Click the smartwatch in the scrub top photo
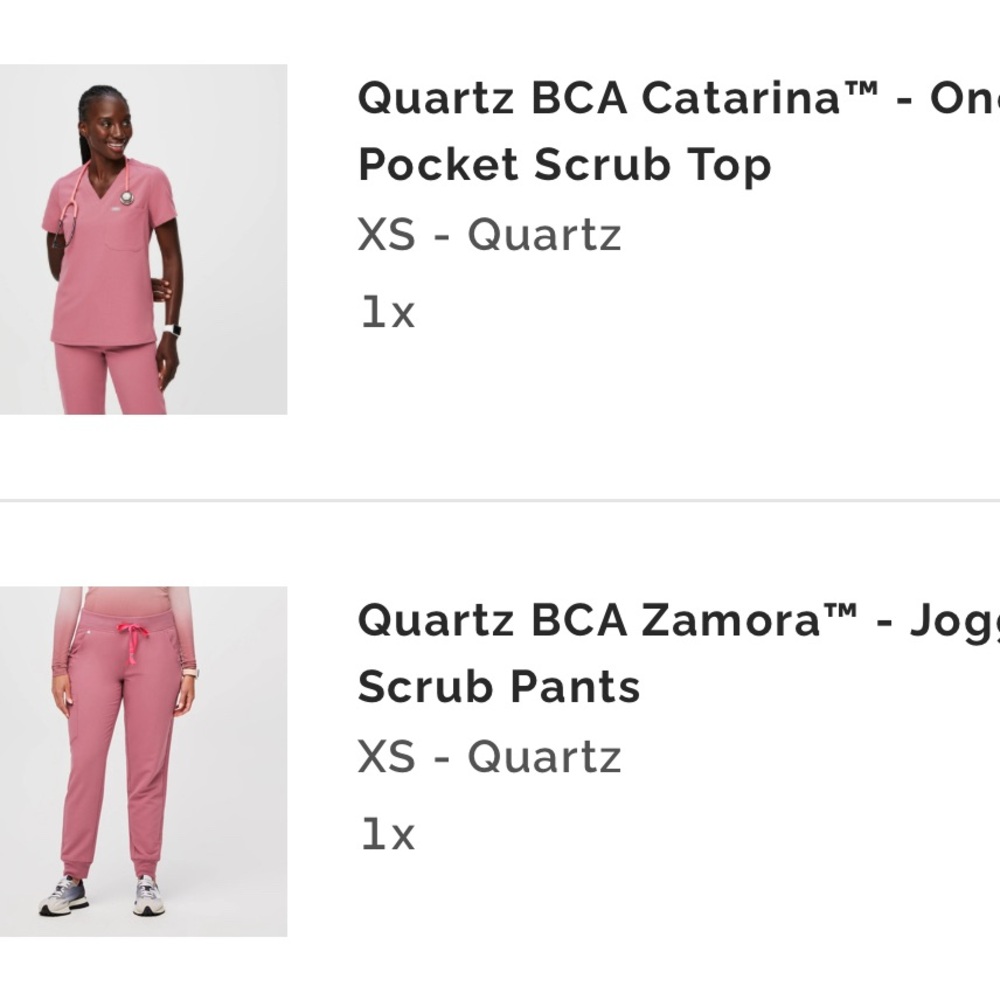 point(171,330)
